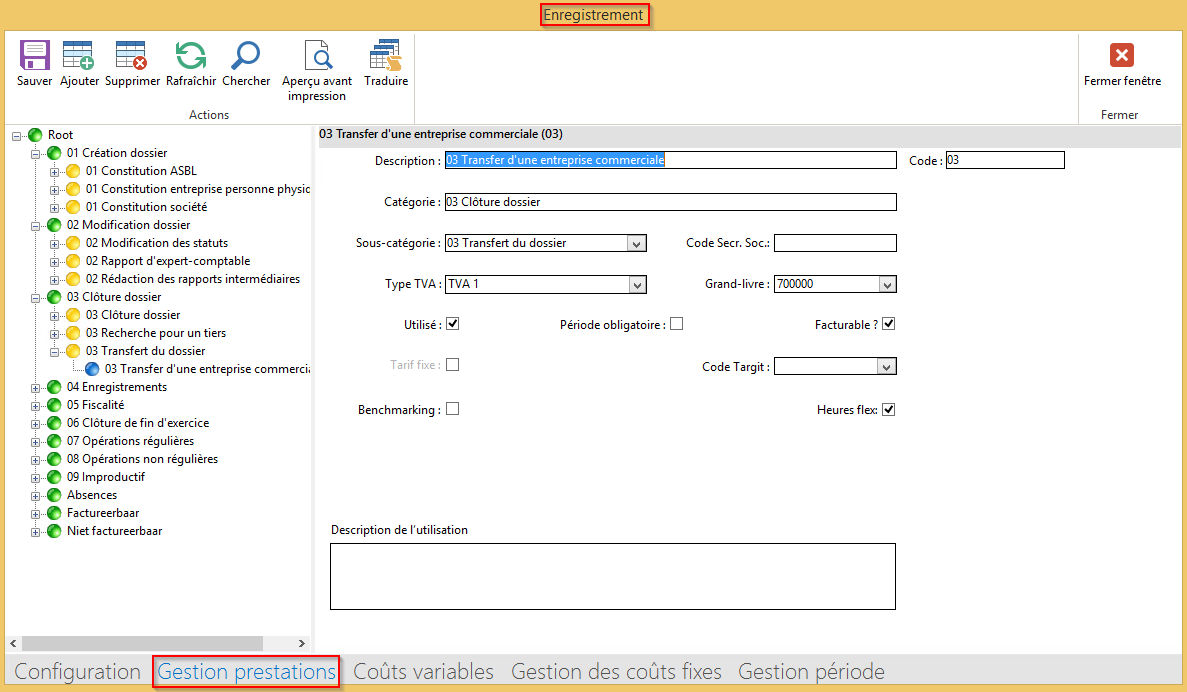Switch to the Coûts variables tab
This screenshot has width=1187, height=692.
pos(423,672)
